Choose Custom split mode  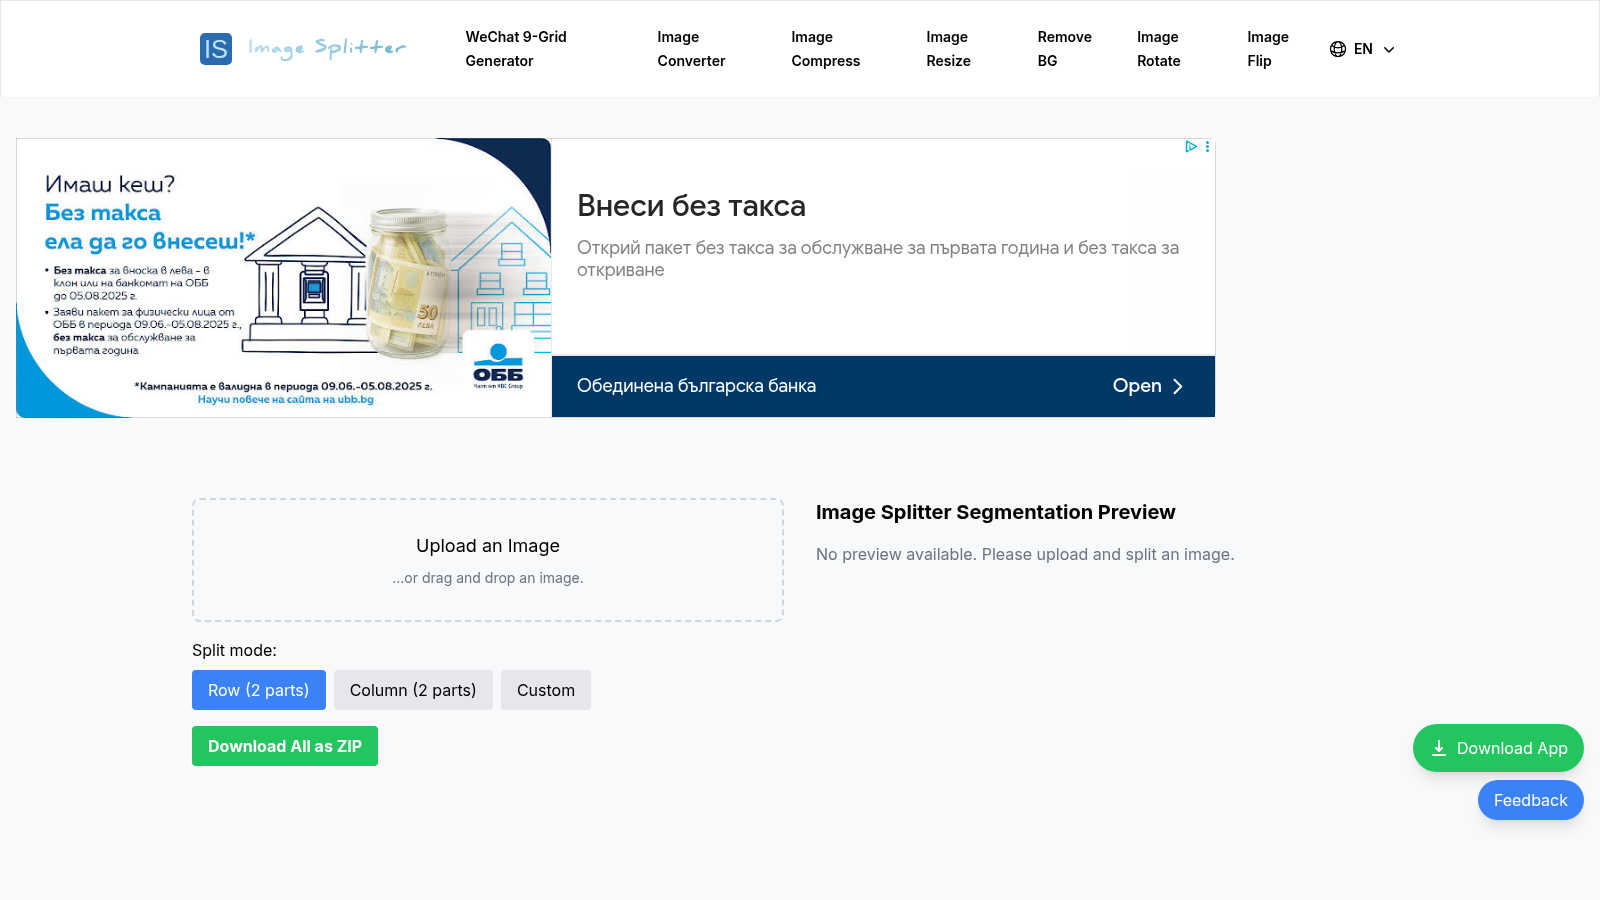546,690
